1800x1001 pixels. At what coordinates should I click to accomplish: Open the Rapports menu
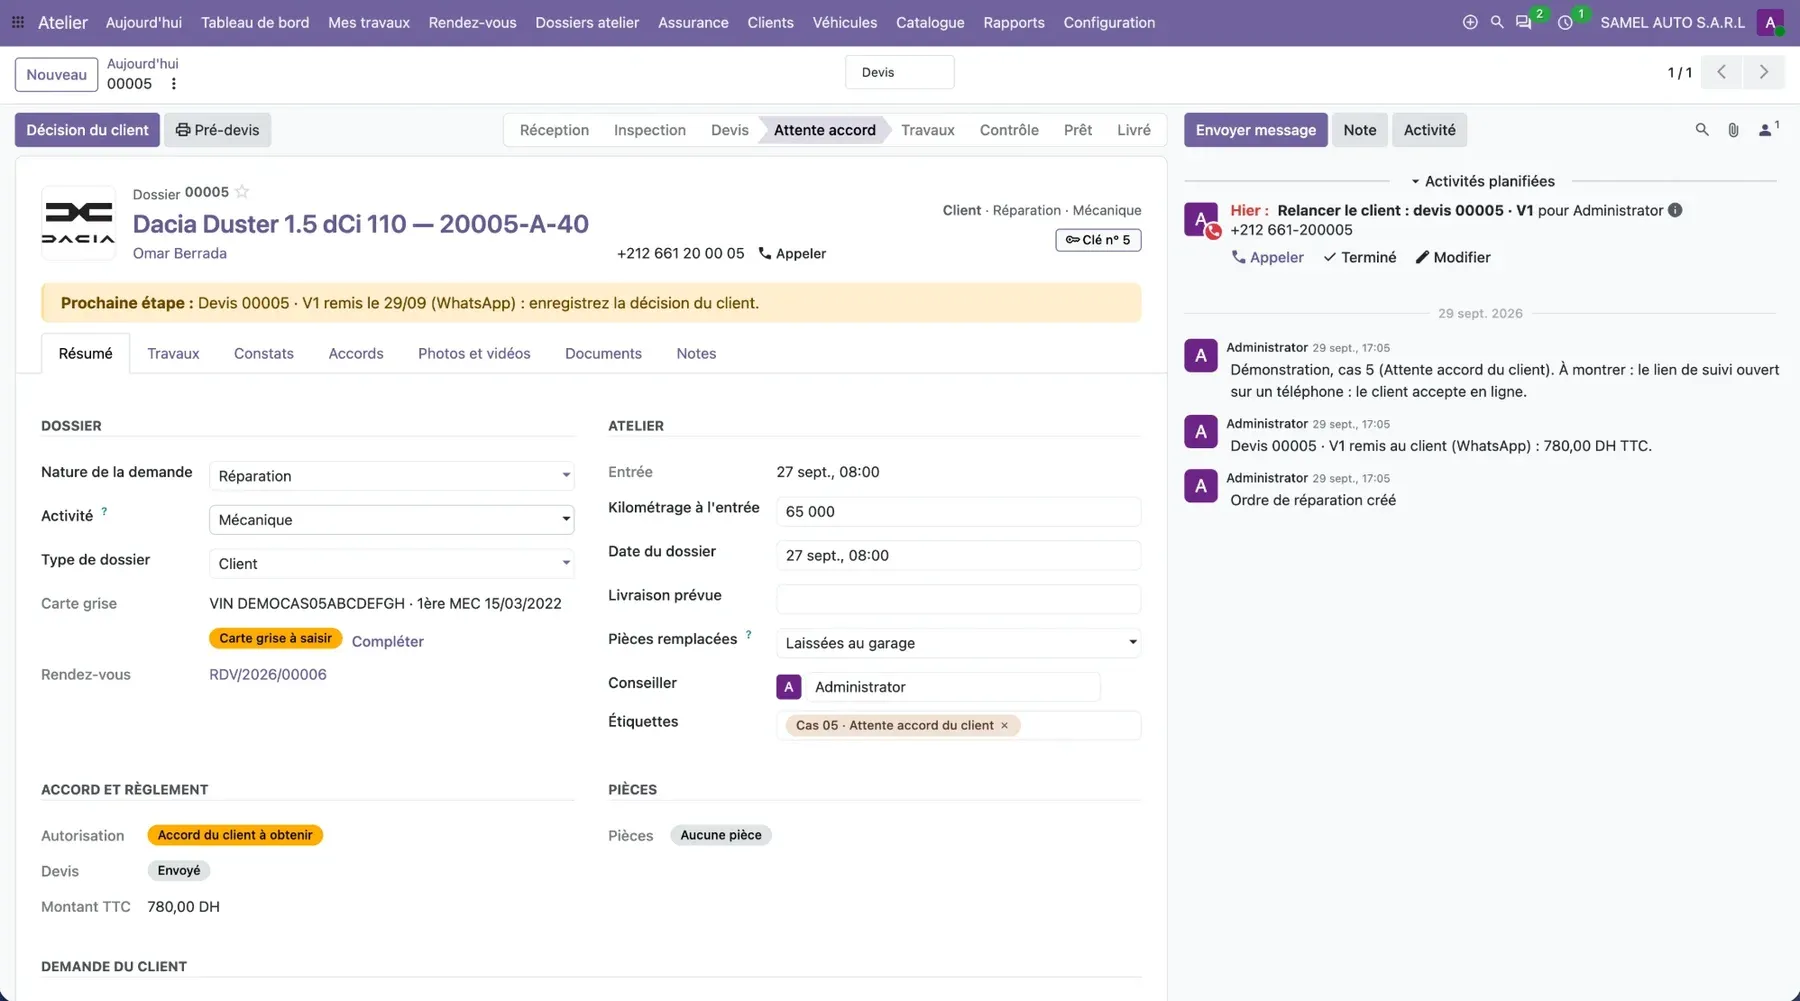pos(1014,22)
